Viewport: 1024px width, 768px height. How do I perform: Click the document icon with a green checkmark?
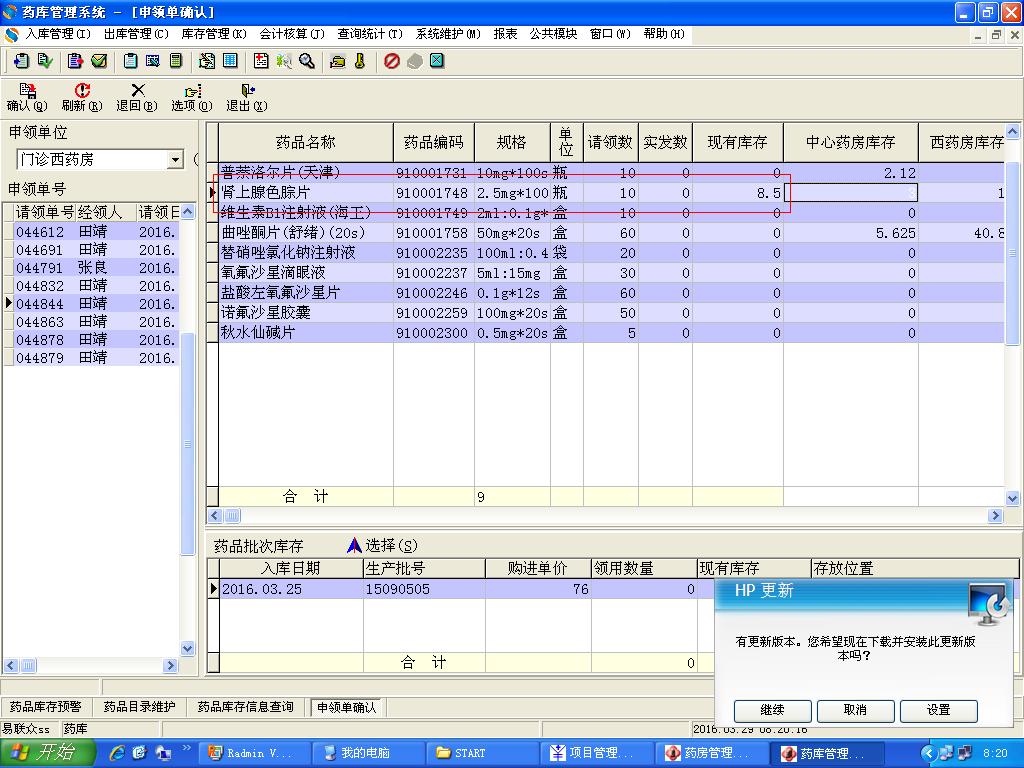[x=44, y=61]
